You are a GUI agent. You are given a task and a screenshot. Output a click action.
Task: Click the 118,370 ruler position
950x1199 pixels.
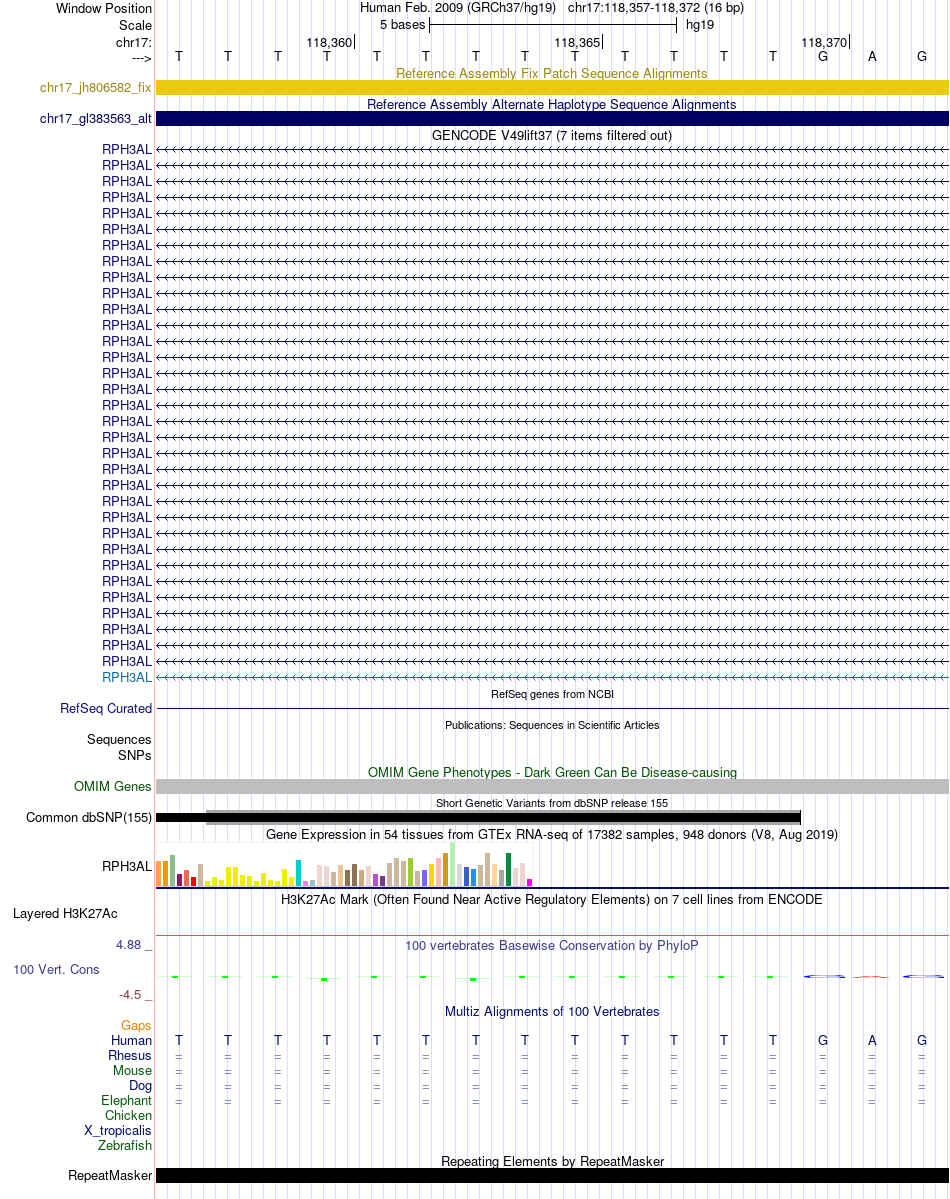coord(824,43)
